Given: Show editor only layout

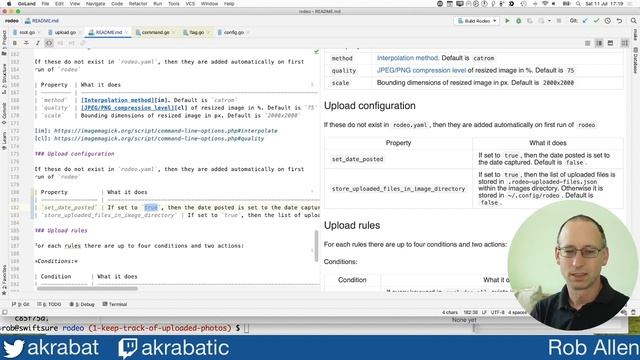Looking at the screenshot, I should pyautogui.click(x=588, y=43).
